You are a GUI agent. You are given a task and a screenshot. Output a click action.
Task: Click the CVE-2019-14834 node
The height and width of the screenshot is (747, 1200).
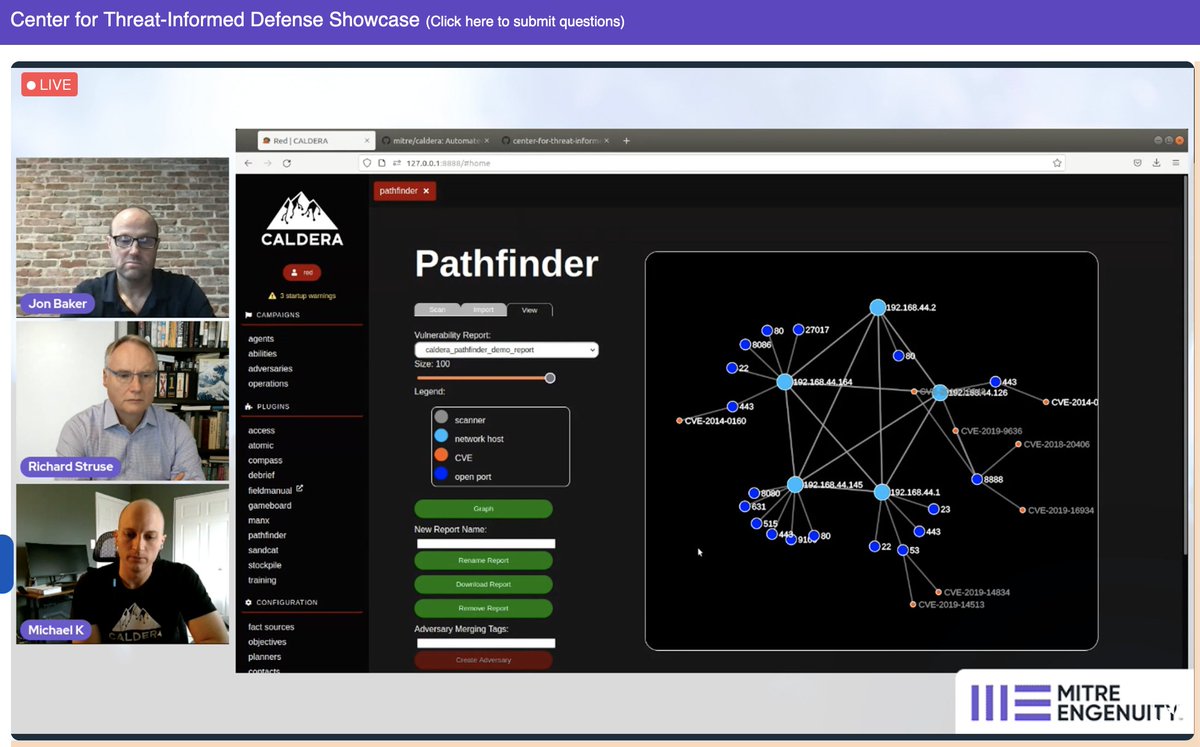938,592
